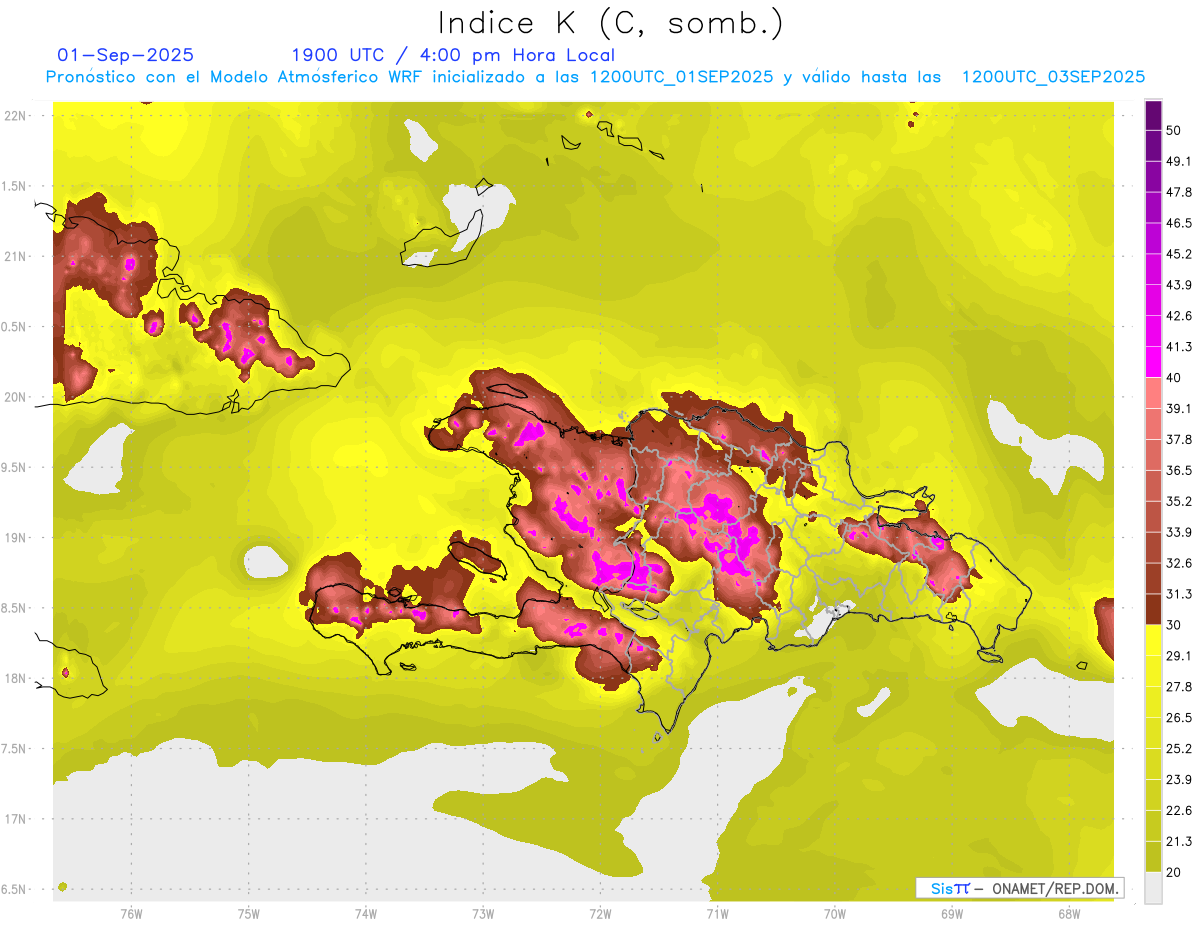Click the '22N' latitude label

click(x=14, y=116)
